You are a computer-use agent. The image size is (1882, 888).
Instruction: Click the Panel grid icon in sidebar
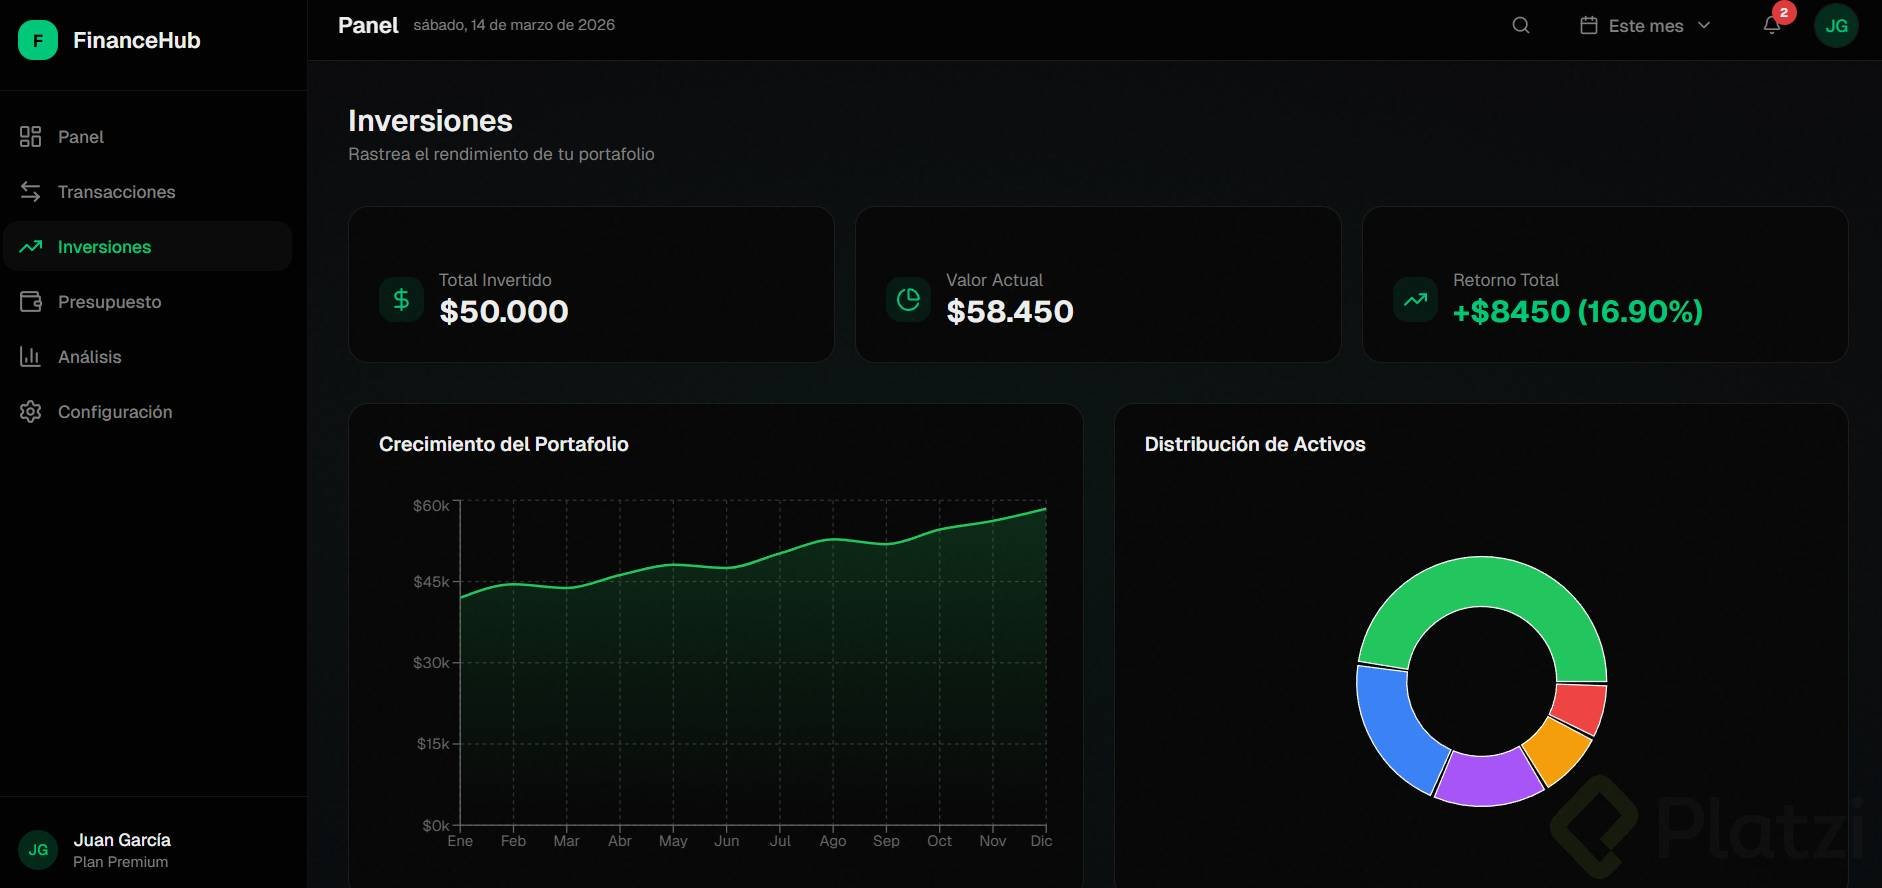tap(30, 137)
